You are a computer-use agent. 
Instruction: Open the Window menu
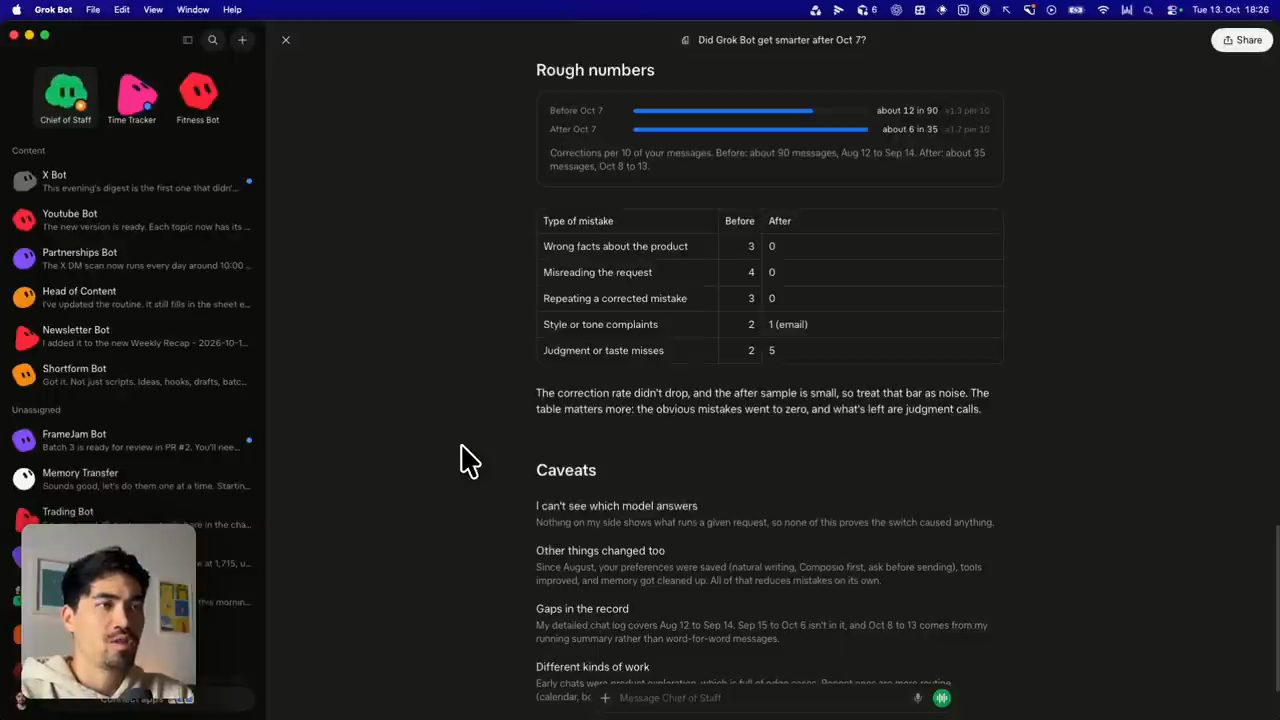click(193, 9)
